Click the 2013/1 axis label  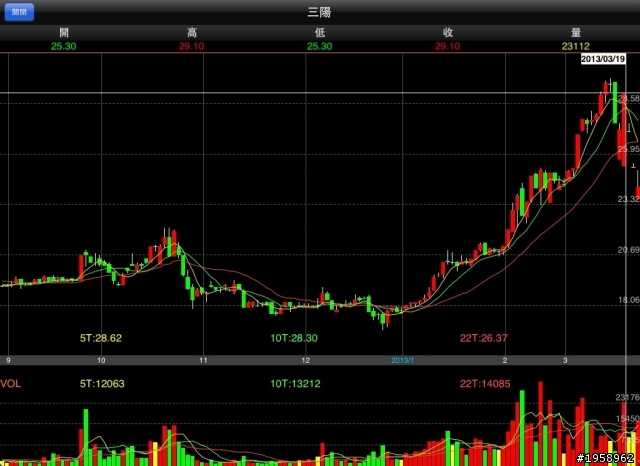pyautogui.click(x=402, y=360)
